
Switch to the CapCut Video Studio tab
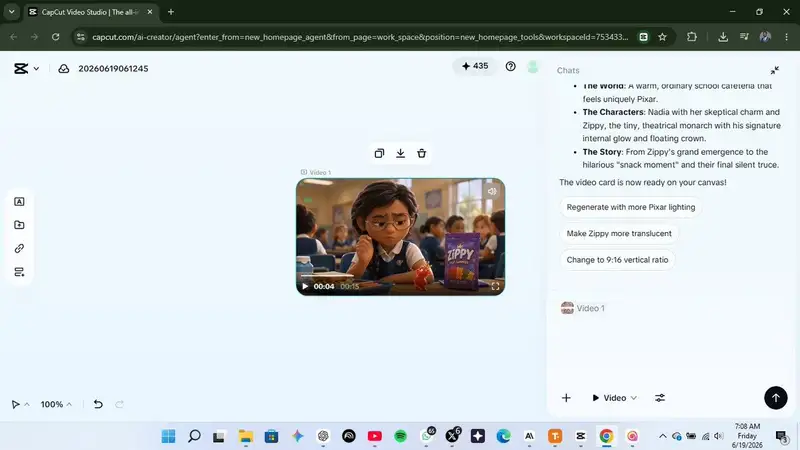point(89,12)
